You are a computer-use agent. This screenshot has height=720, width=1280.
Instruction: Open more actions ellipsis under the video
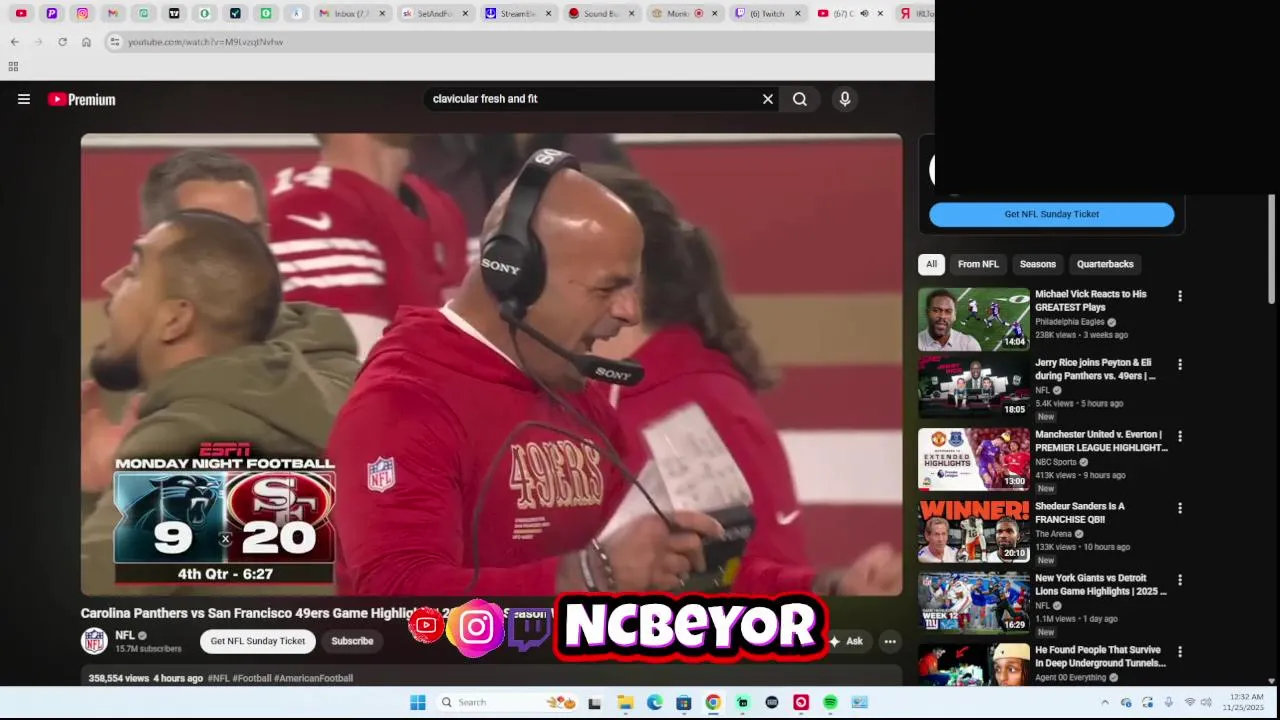click(890, 641)
